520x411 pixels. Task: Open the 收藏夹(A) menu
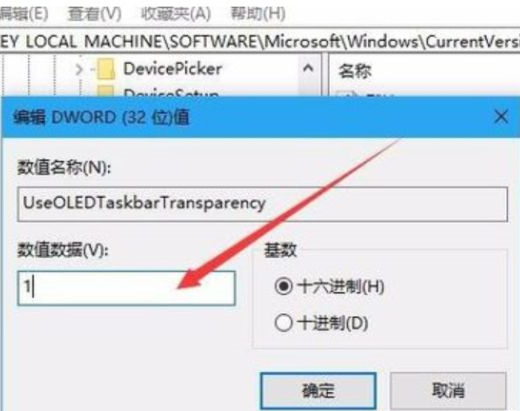(x=176, y=14)
